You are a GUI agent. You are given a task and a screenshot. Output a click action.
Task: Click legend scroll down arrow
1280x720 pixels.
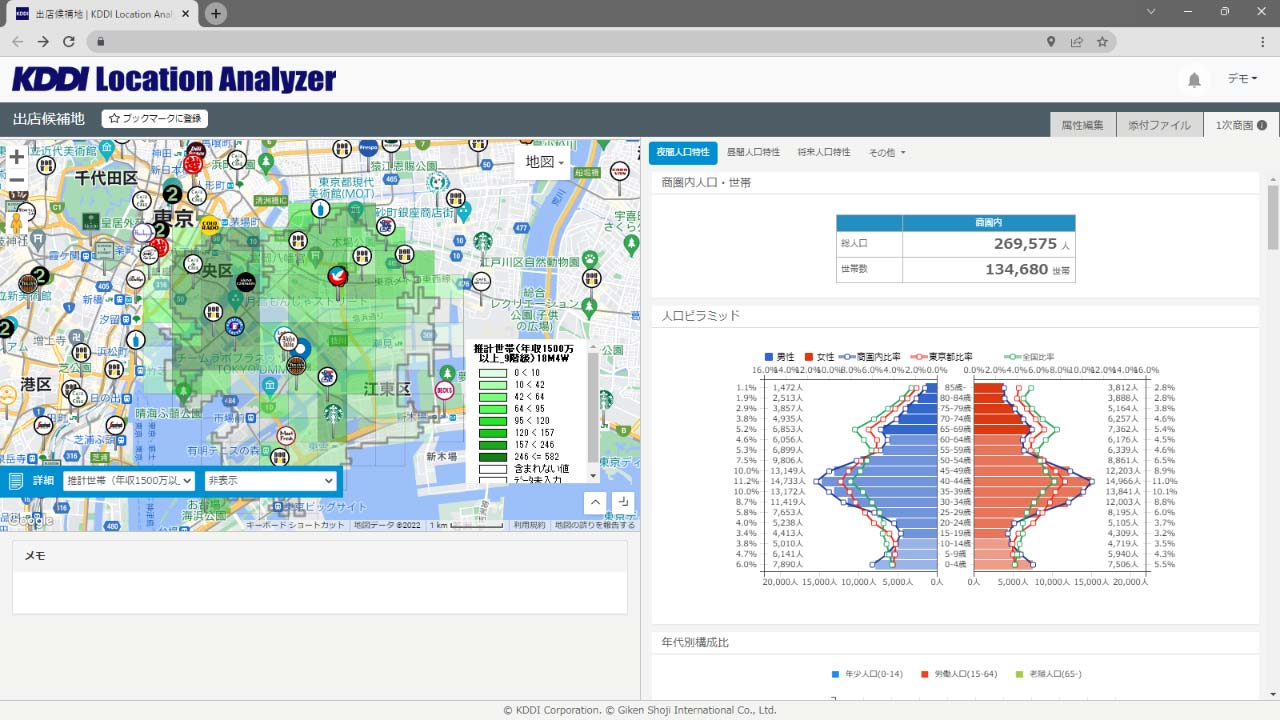(x=593, y=476)
